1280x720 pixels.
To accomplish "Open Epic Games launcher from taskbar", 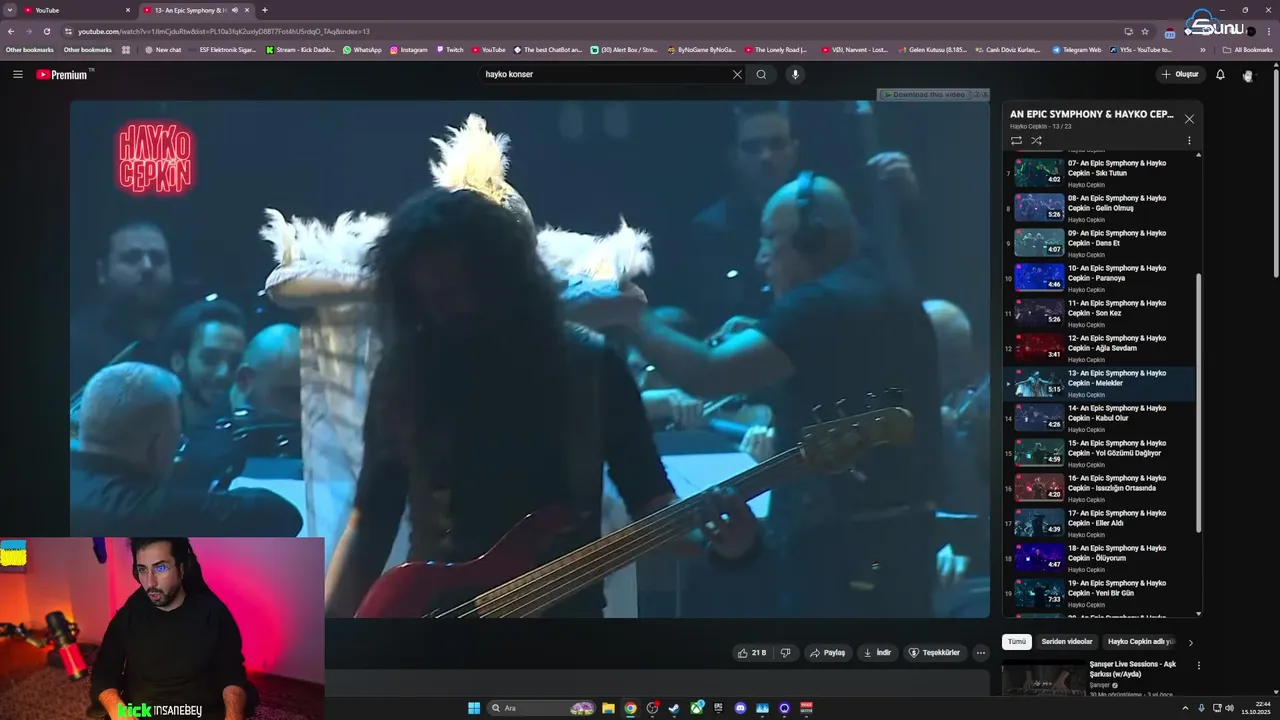I will pyautogui.click(x=718, y=708).
